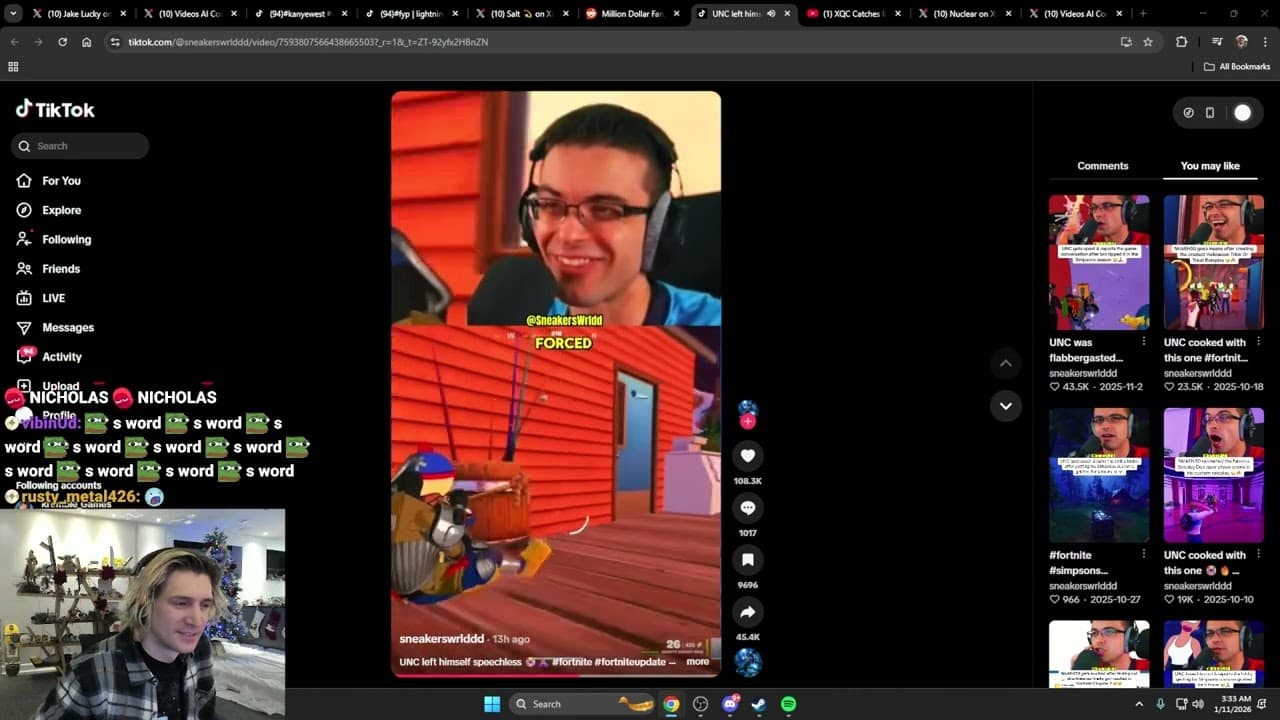
Task: Expand caption with the 'more' link
Action: coord(698,662)
